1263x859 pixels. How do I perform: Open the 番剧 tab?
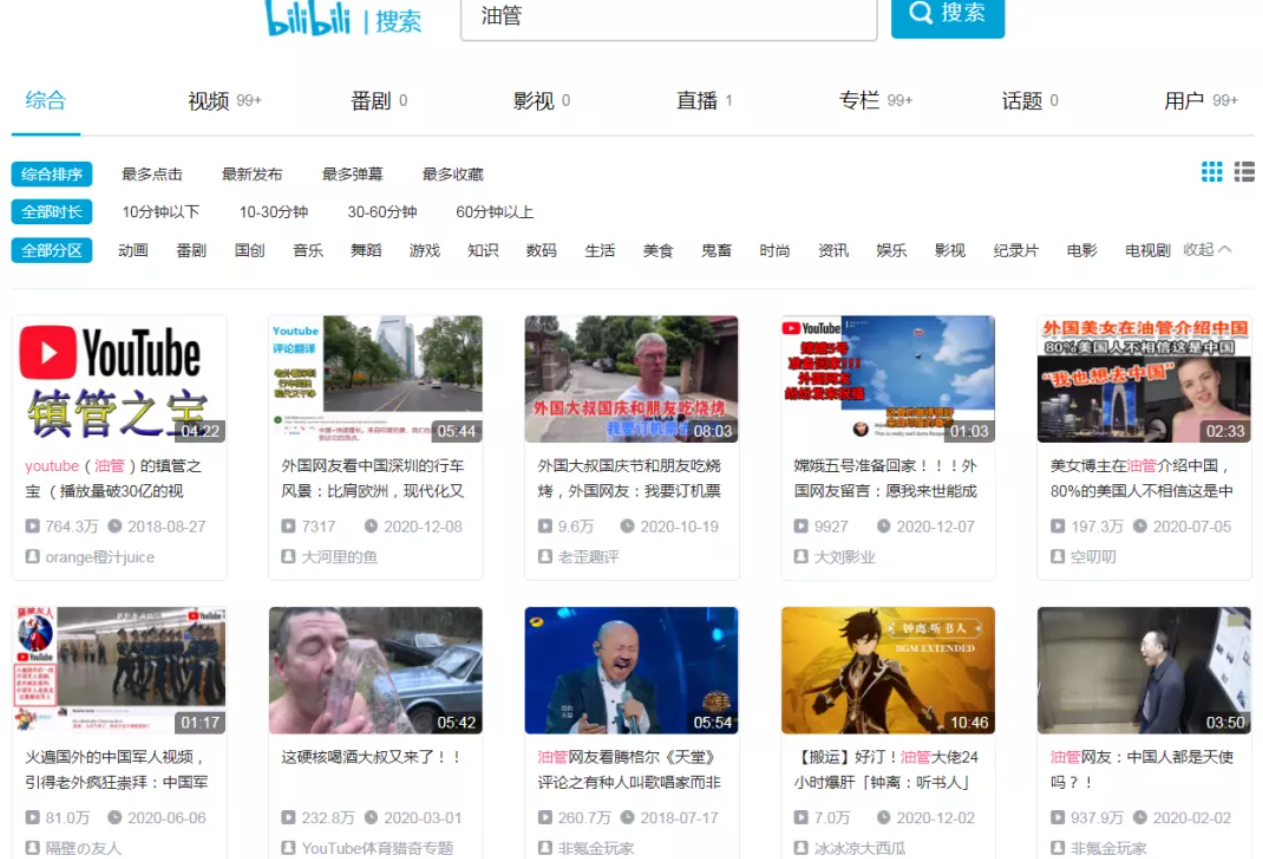click(379, 101)
